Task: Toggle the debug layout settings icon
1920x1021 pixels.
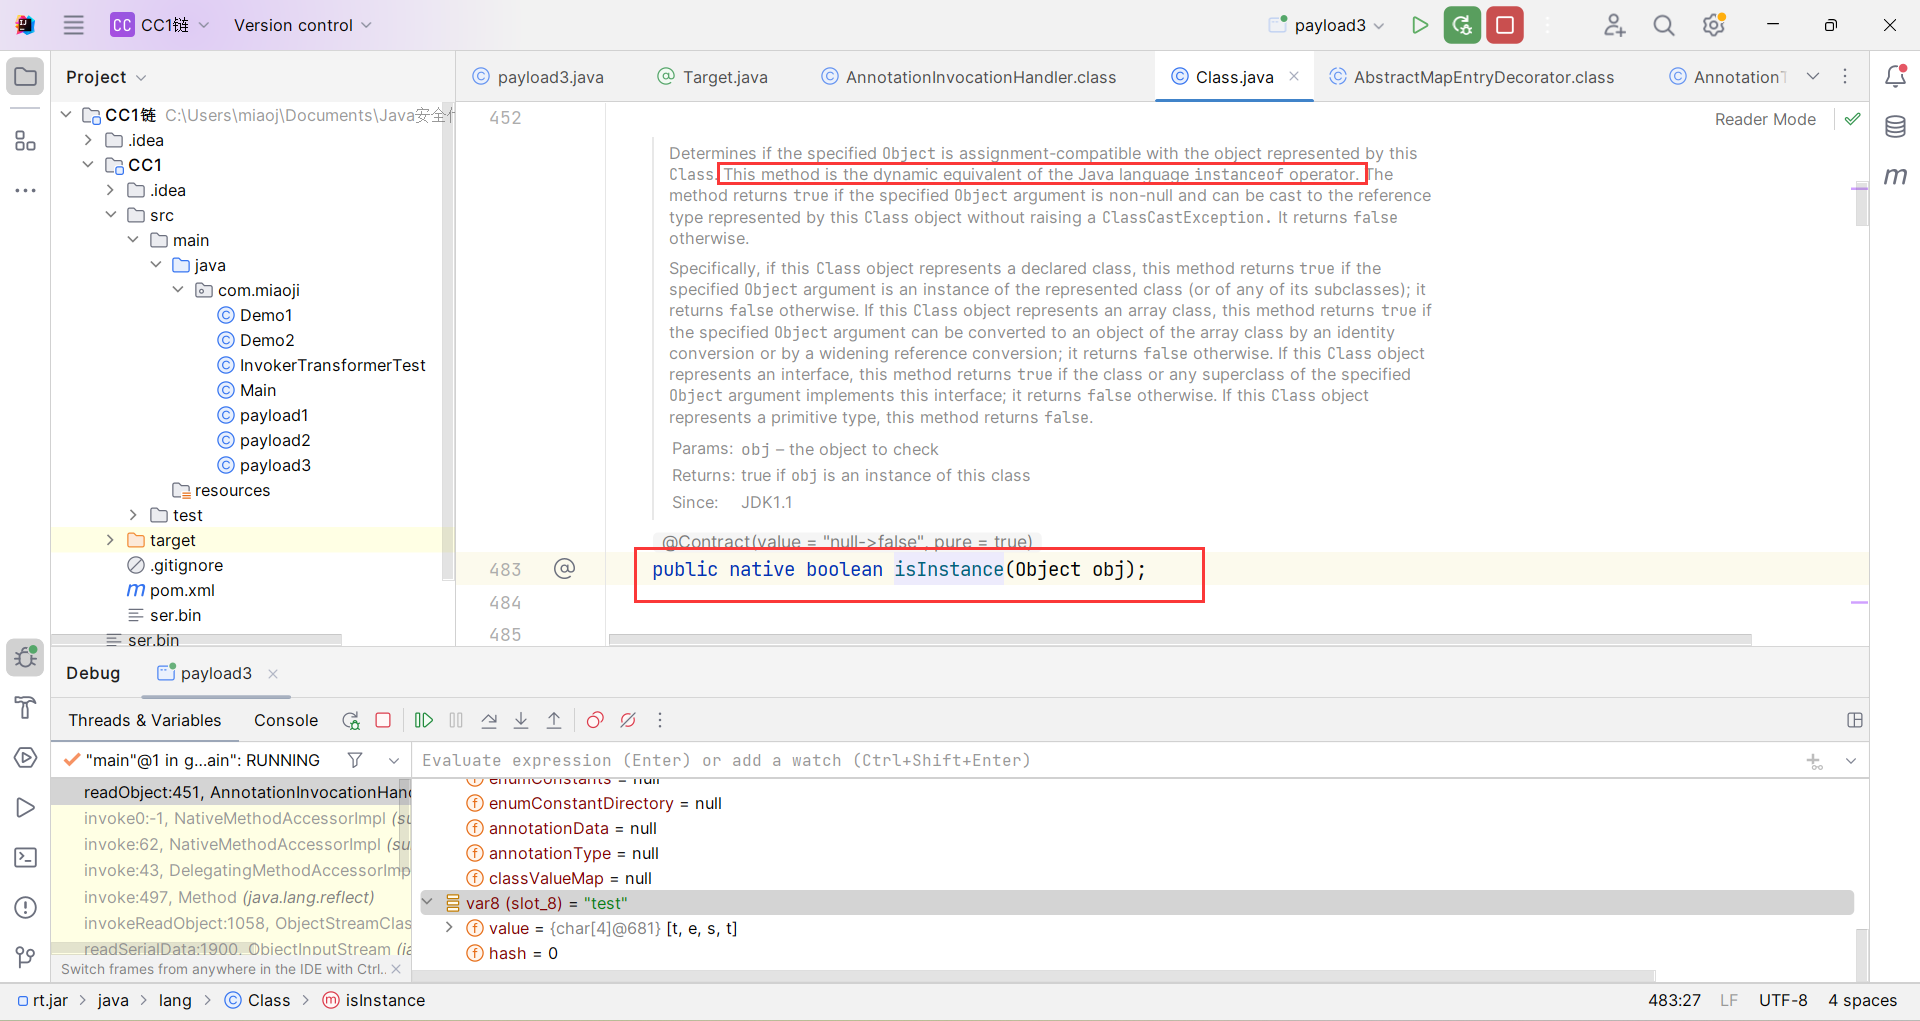Action: click(1854, 720)
